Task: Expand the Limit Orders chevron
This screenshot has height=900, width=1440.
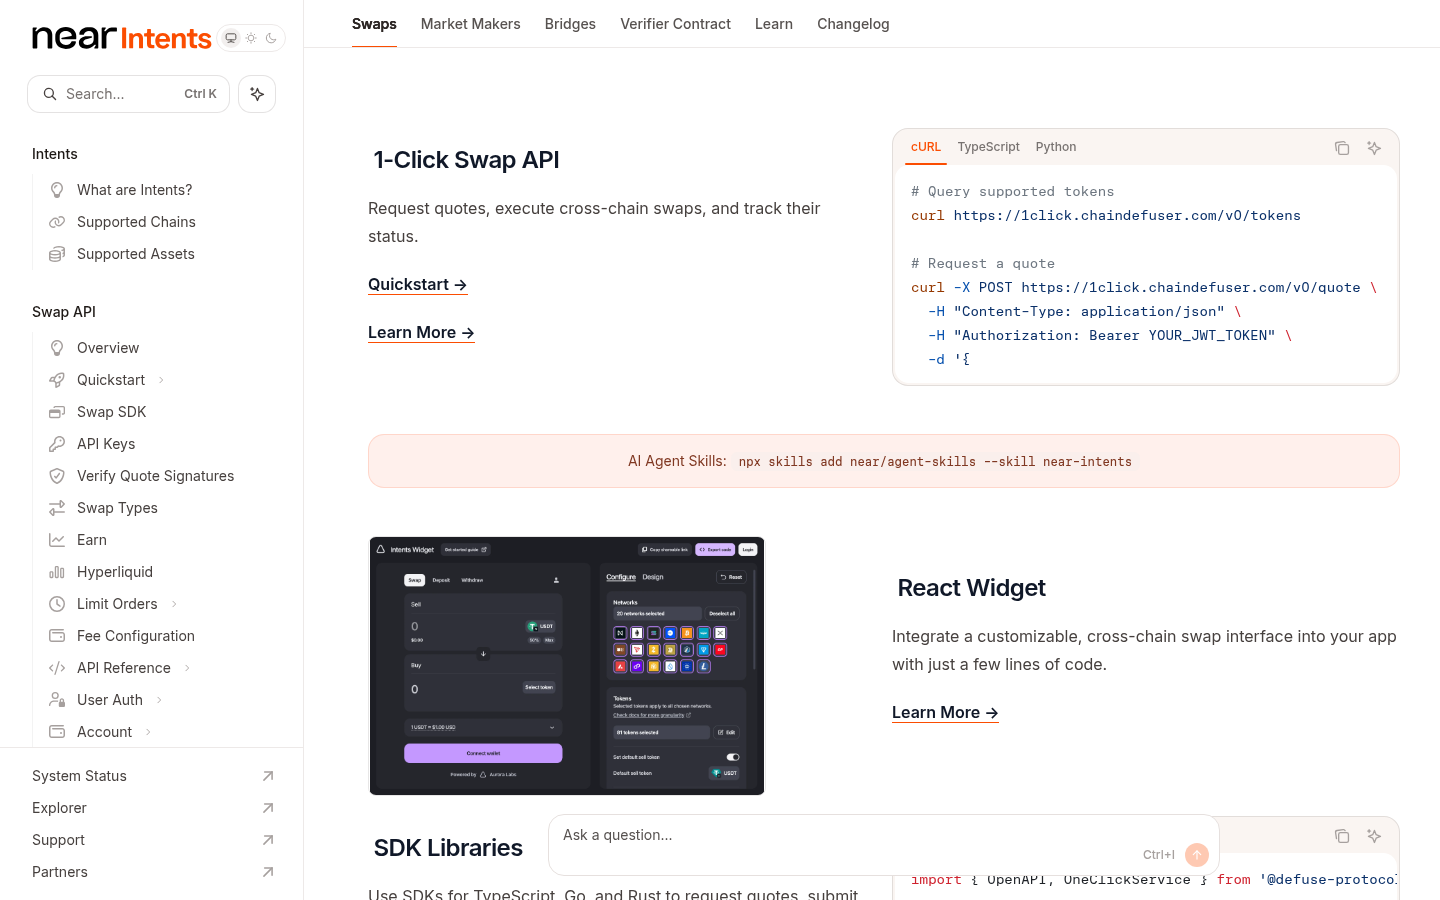Action: (x=174, y=604)
